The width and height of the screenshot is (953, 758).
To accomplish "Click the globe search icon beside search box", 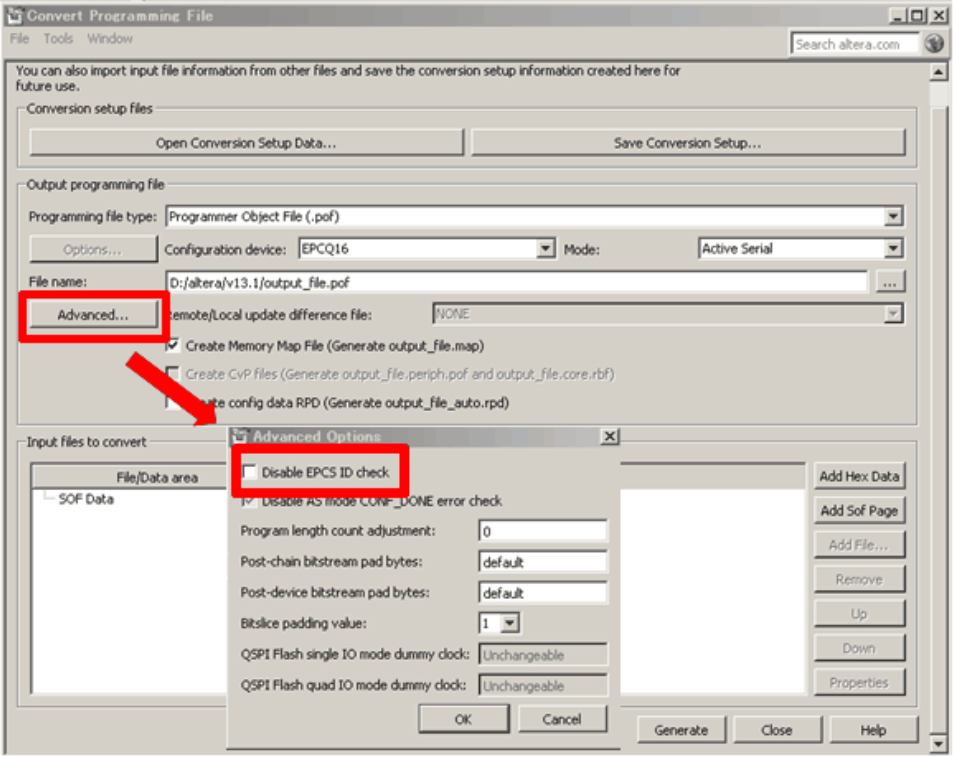I will 934,43.
